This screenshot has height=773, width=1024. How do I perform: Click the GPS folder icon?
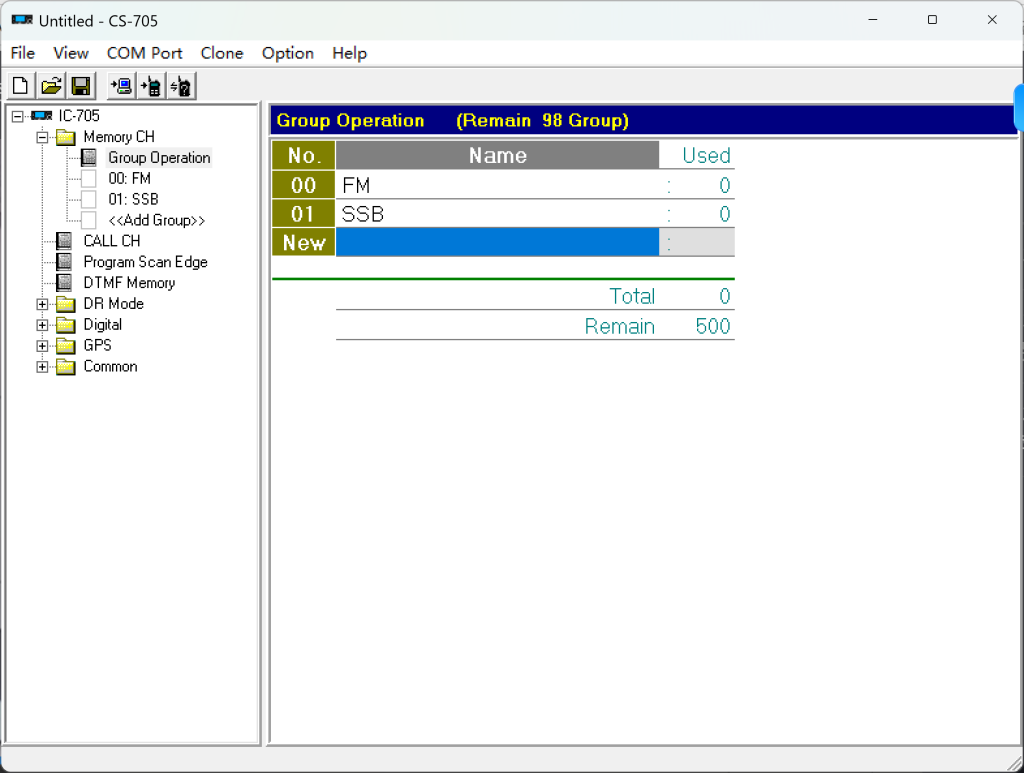point(65,346)
